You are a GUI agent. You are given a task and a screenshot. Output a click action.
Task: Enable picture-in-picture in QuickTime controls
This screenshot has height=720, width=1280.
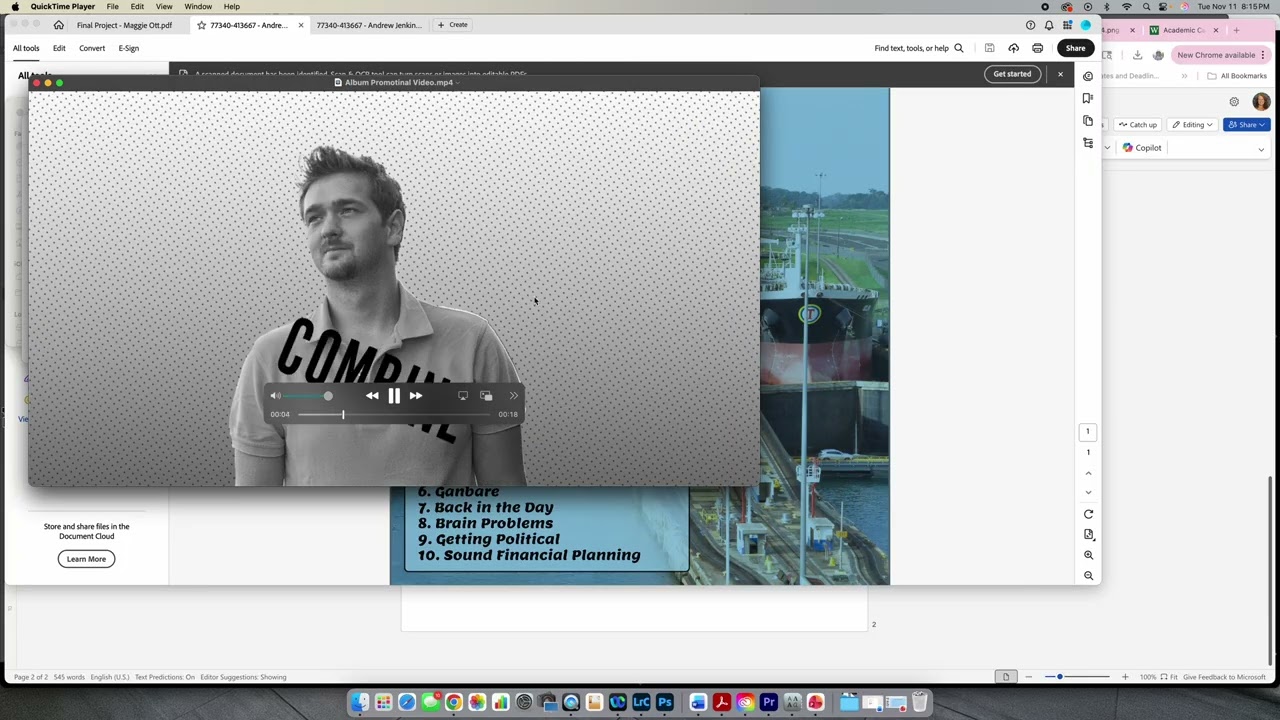[x=486, y=396]
